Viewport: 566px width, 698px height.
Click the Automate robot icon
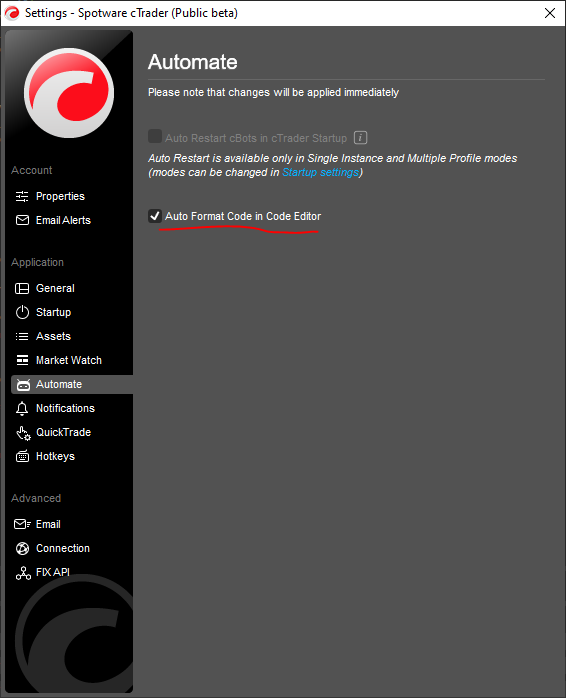(x=23, y=385)
